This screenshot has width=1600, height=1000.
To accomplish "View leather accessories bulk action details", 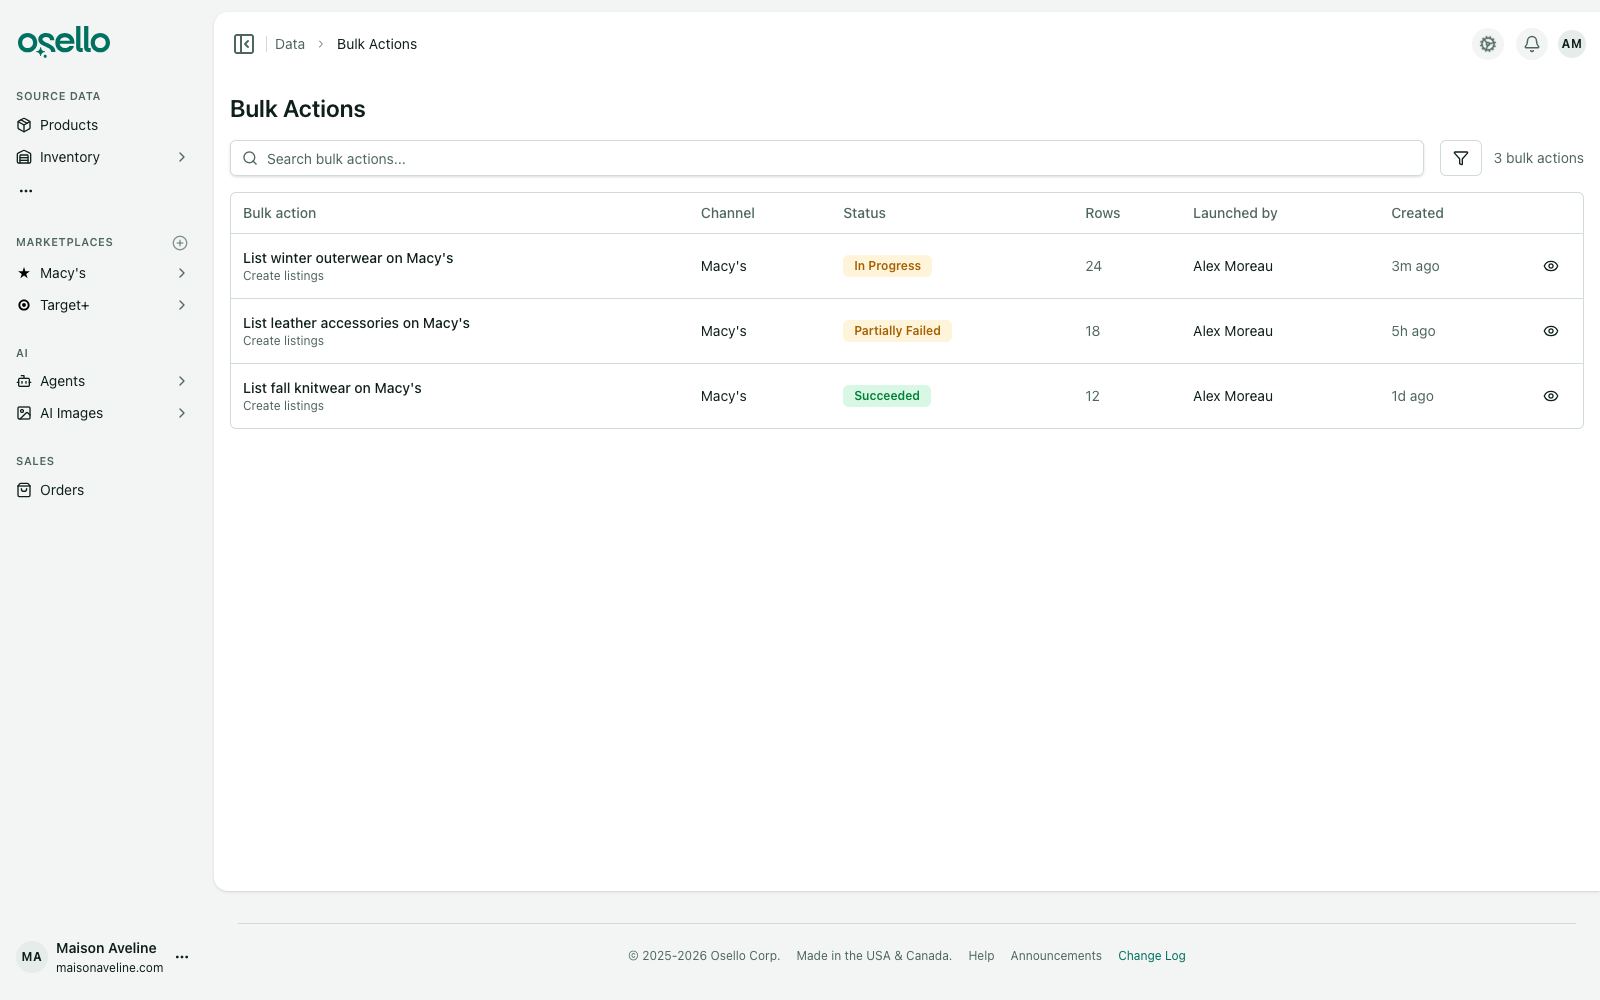I will tap(1551, 331).
